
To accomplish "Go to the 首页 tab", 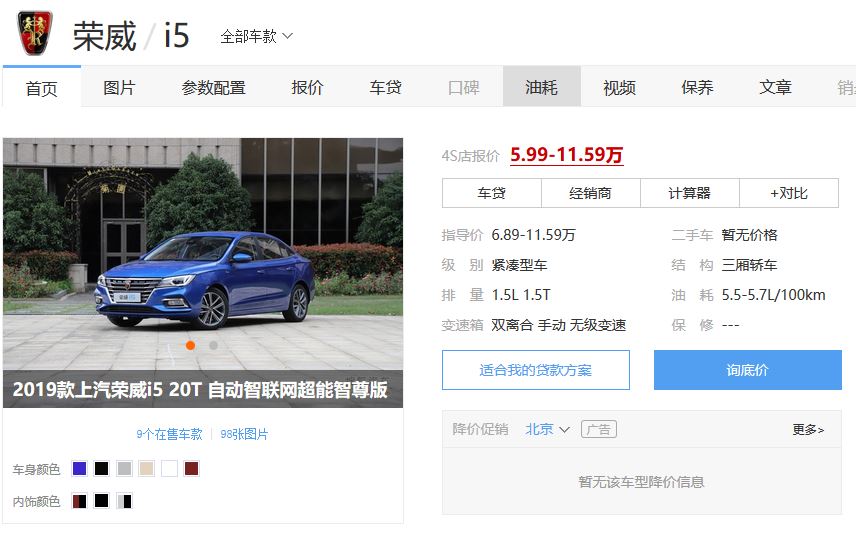I will 41,88.
